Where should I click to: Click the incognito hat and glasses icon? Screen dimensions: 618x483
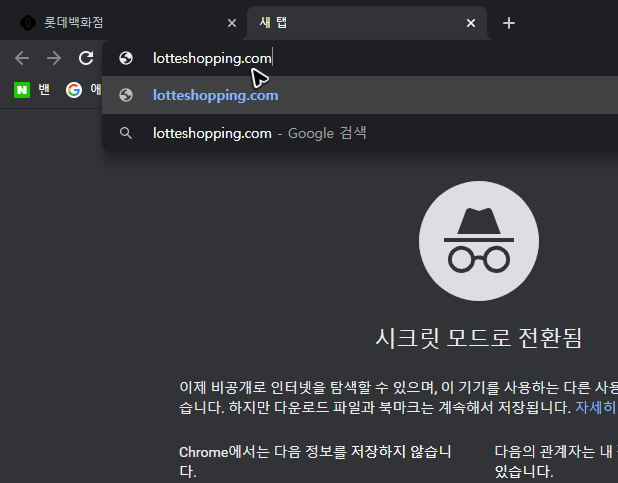[479, 241]
